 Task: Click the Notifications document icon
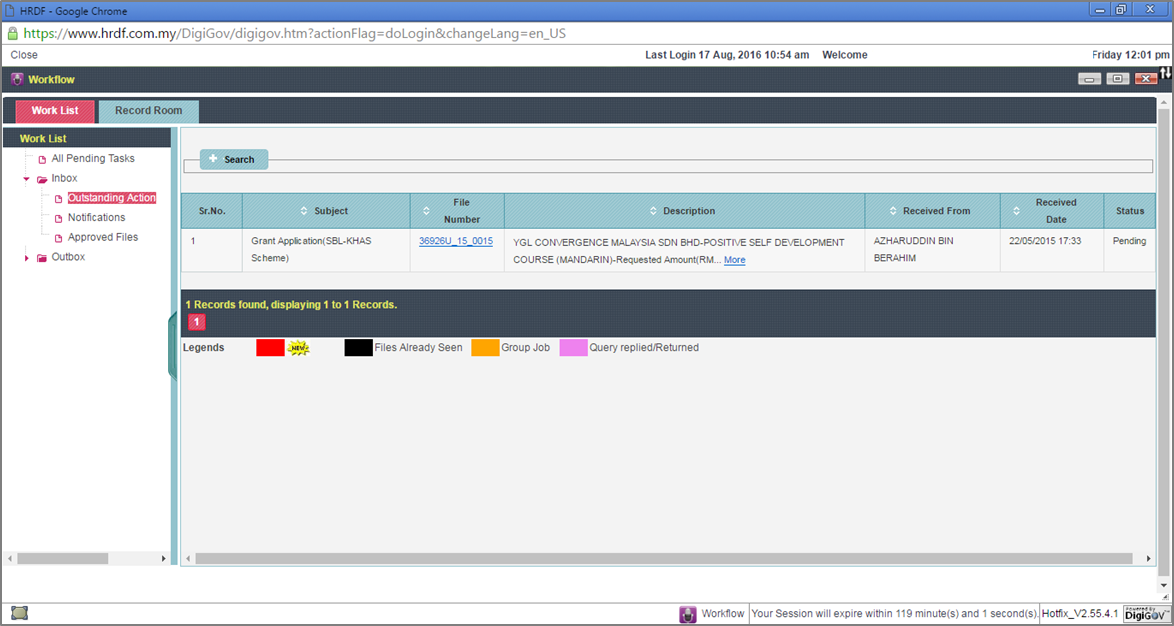pyautogui.click(x=58, y=218)
